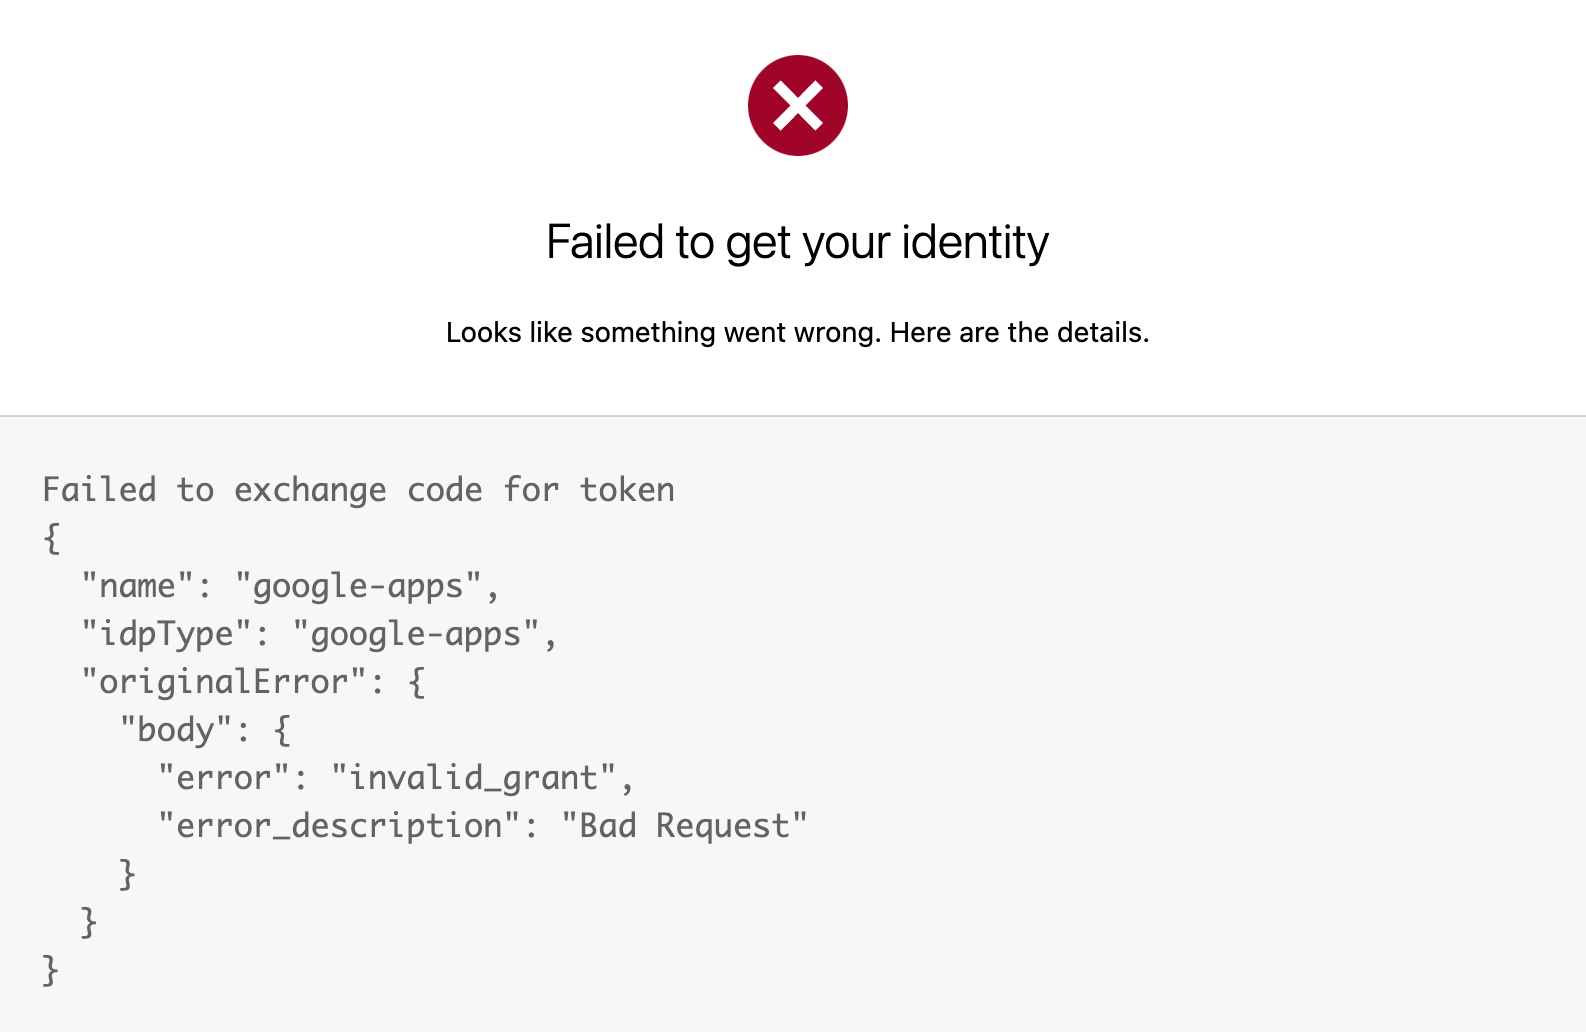Click the 'Failed to exchange code for token' line
This screenshot has width=1586, height=1032.
pyautogui.click(x=358, y=490)
